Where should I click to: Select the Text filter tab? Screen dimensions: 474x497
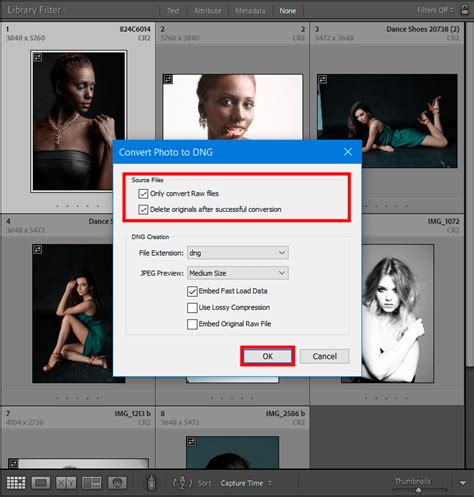point(173,11)
